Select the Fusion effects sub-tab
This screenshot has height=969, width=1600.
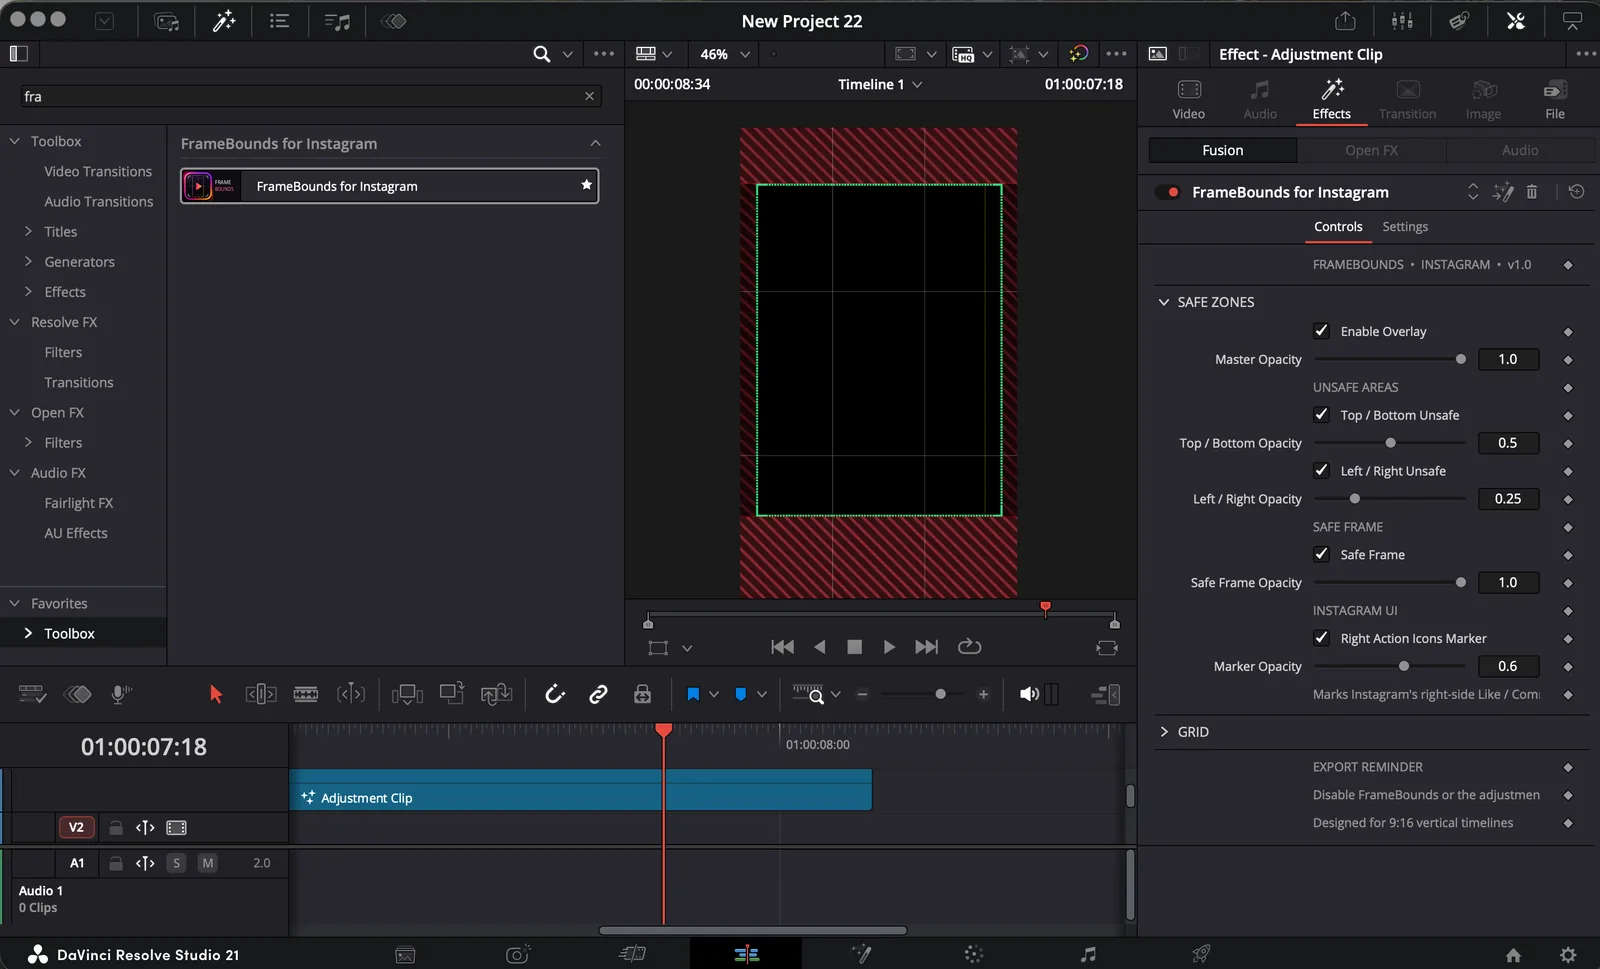click(1223, 150)
